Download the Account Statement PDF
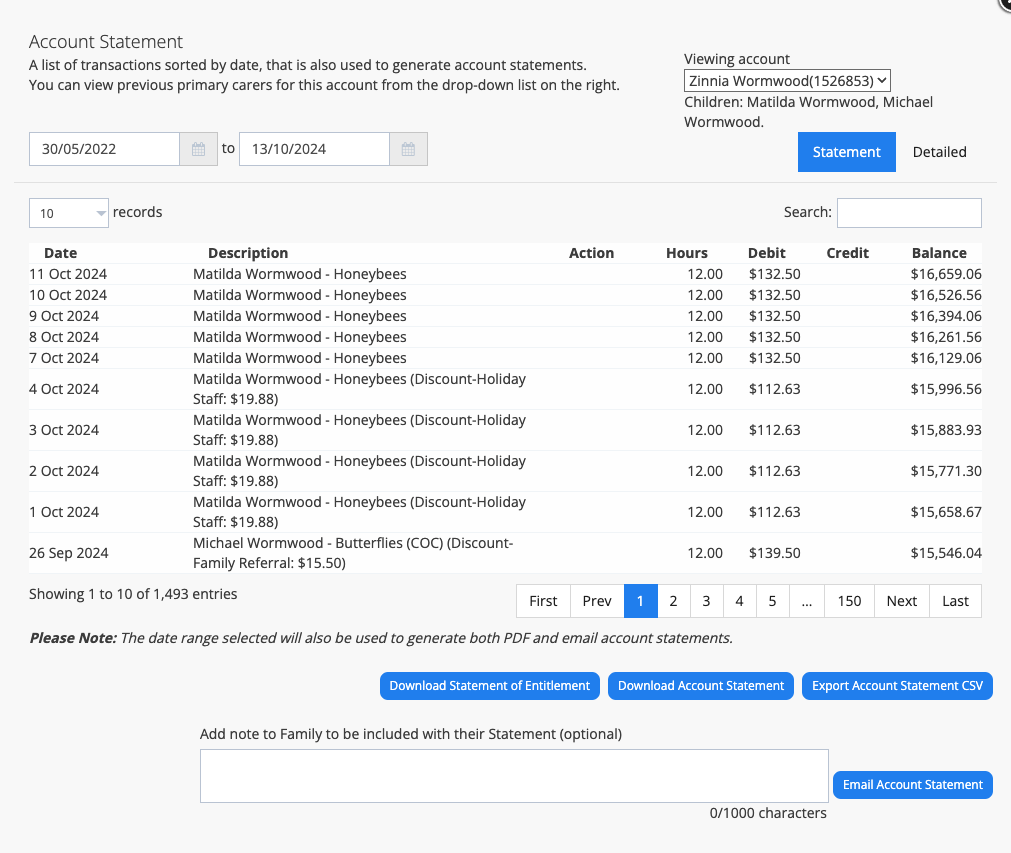This screenshot has height=853, width=1011. tap(700, 686)
